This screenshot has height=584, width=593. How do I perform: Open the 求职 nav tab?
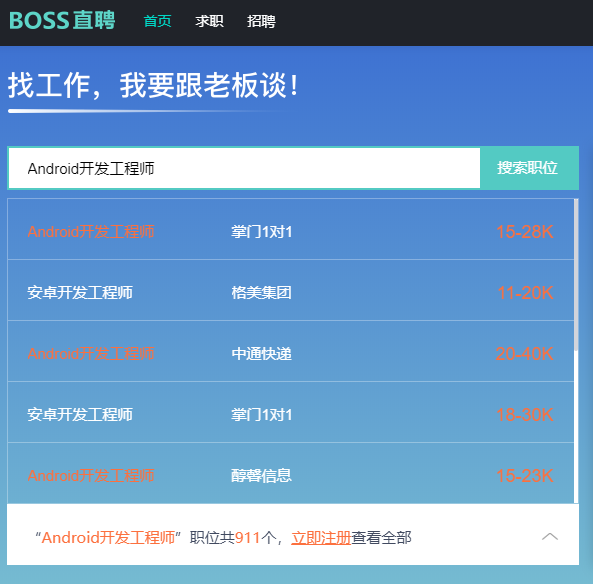[x=210, y=21]
